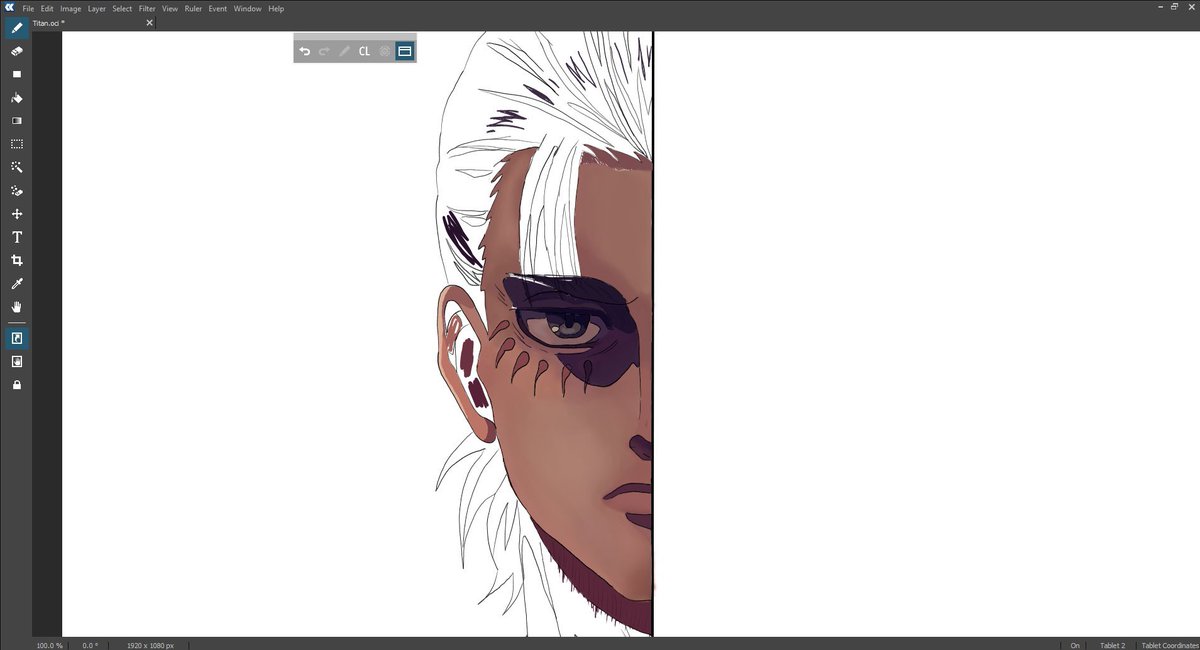Select the Rectangular Selection tool
The height and width of the screenshot is (650, 1200).
pyautogui.click(x=17, y=144)
